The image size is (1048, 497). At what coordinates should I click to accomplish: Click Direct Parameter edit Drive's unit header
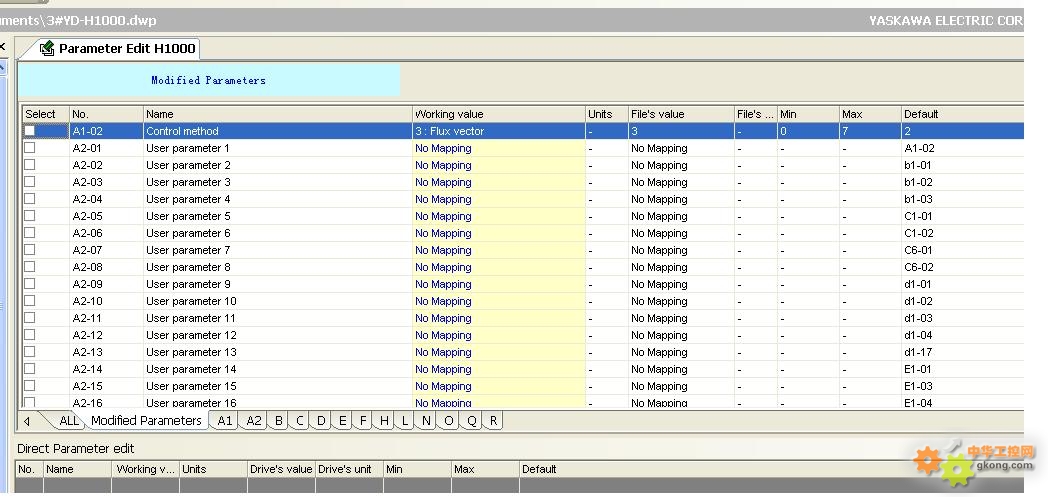(350, 469)
